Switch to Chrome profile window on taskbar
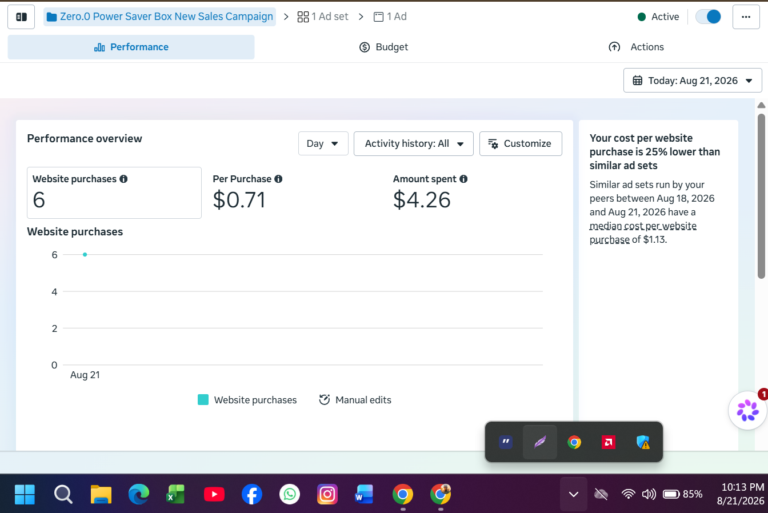Viewport: 768px width, 513px height. coord(440,494)
